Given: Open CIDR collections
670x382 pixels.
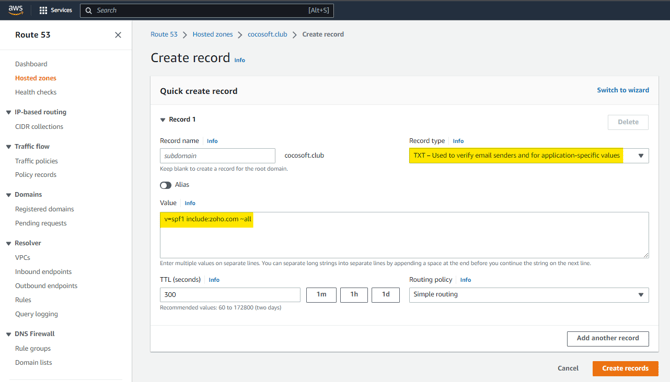Looking at the screenshot, I should (39, 126).
